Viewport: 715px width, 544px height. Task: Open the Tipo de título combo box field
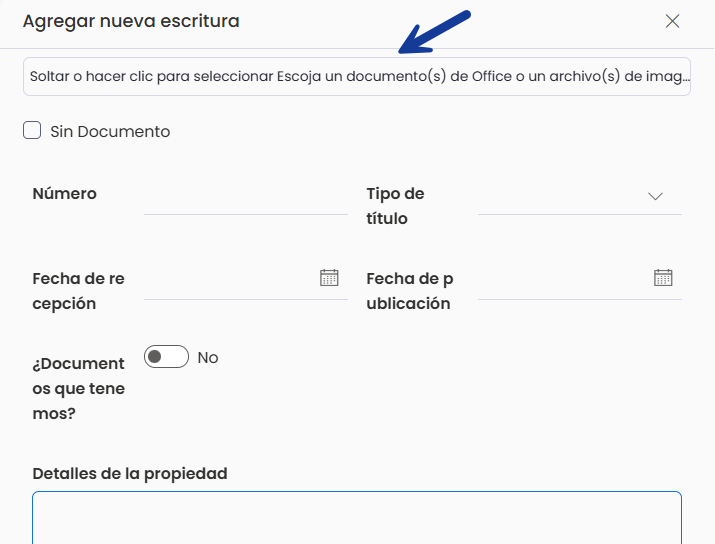pyautogui.click(x=580, y=197)
